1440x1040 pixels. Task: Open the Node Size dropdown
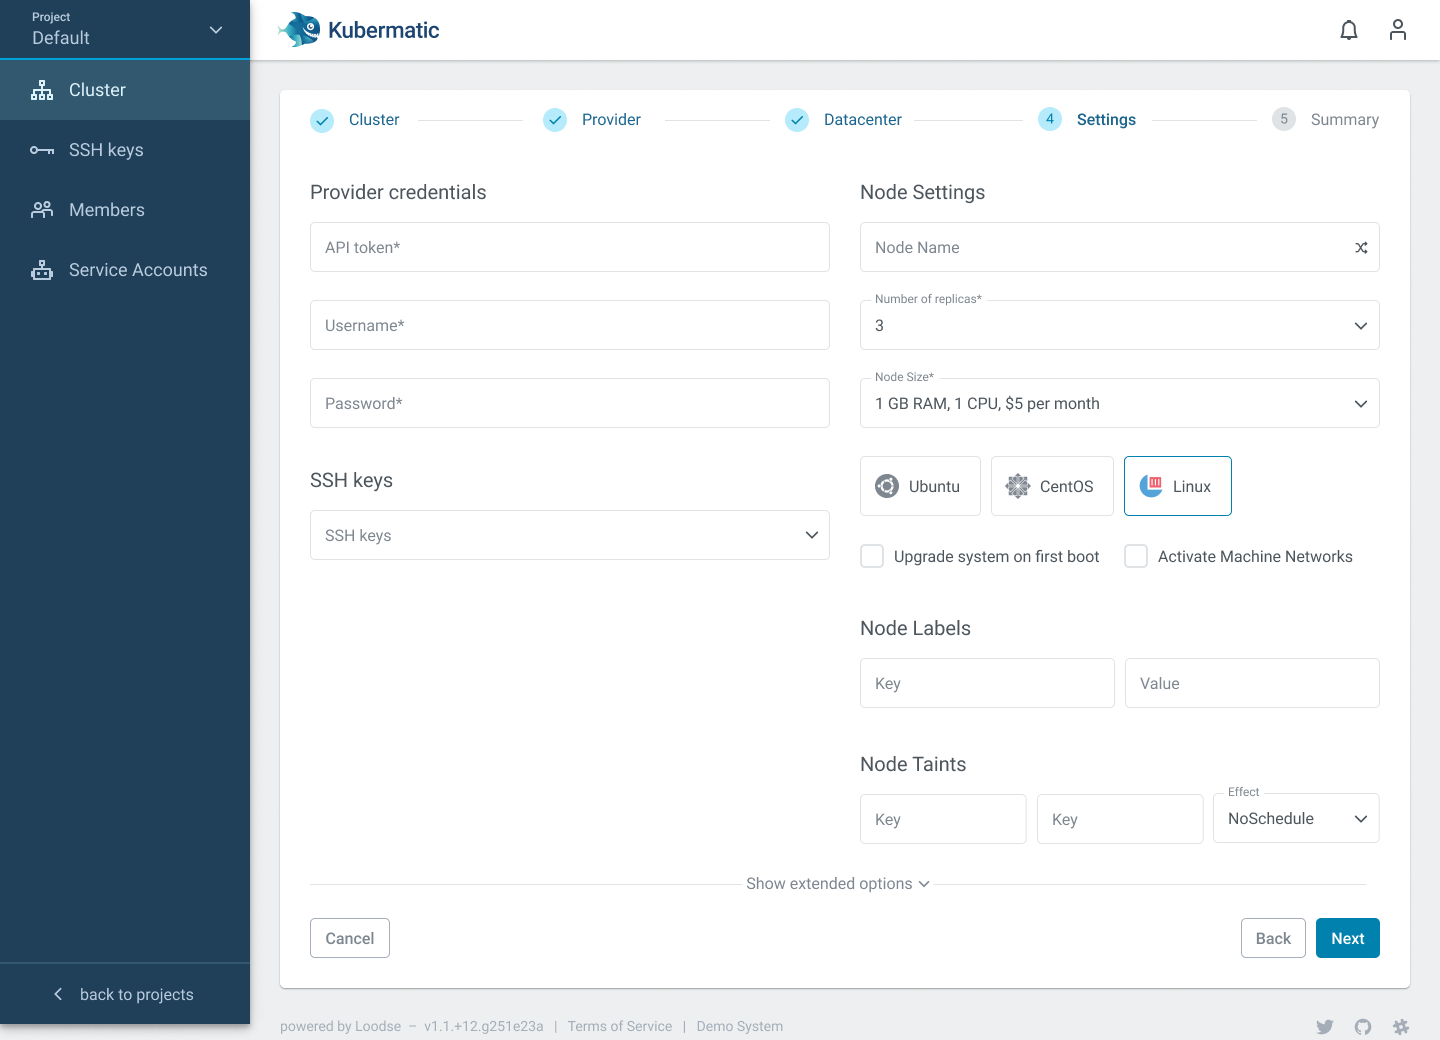click(1120, 403)
